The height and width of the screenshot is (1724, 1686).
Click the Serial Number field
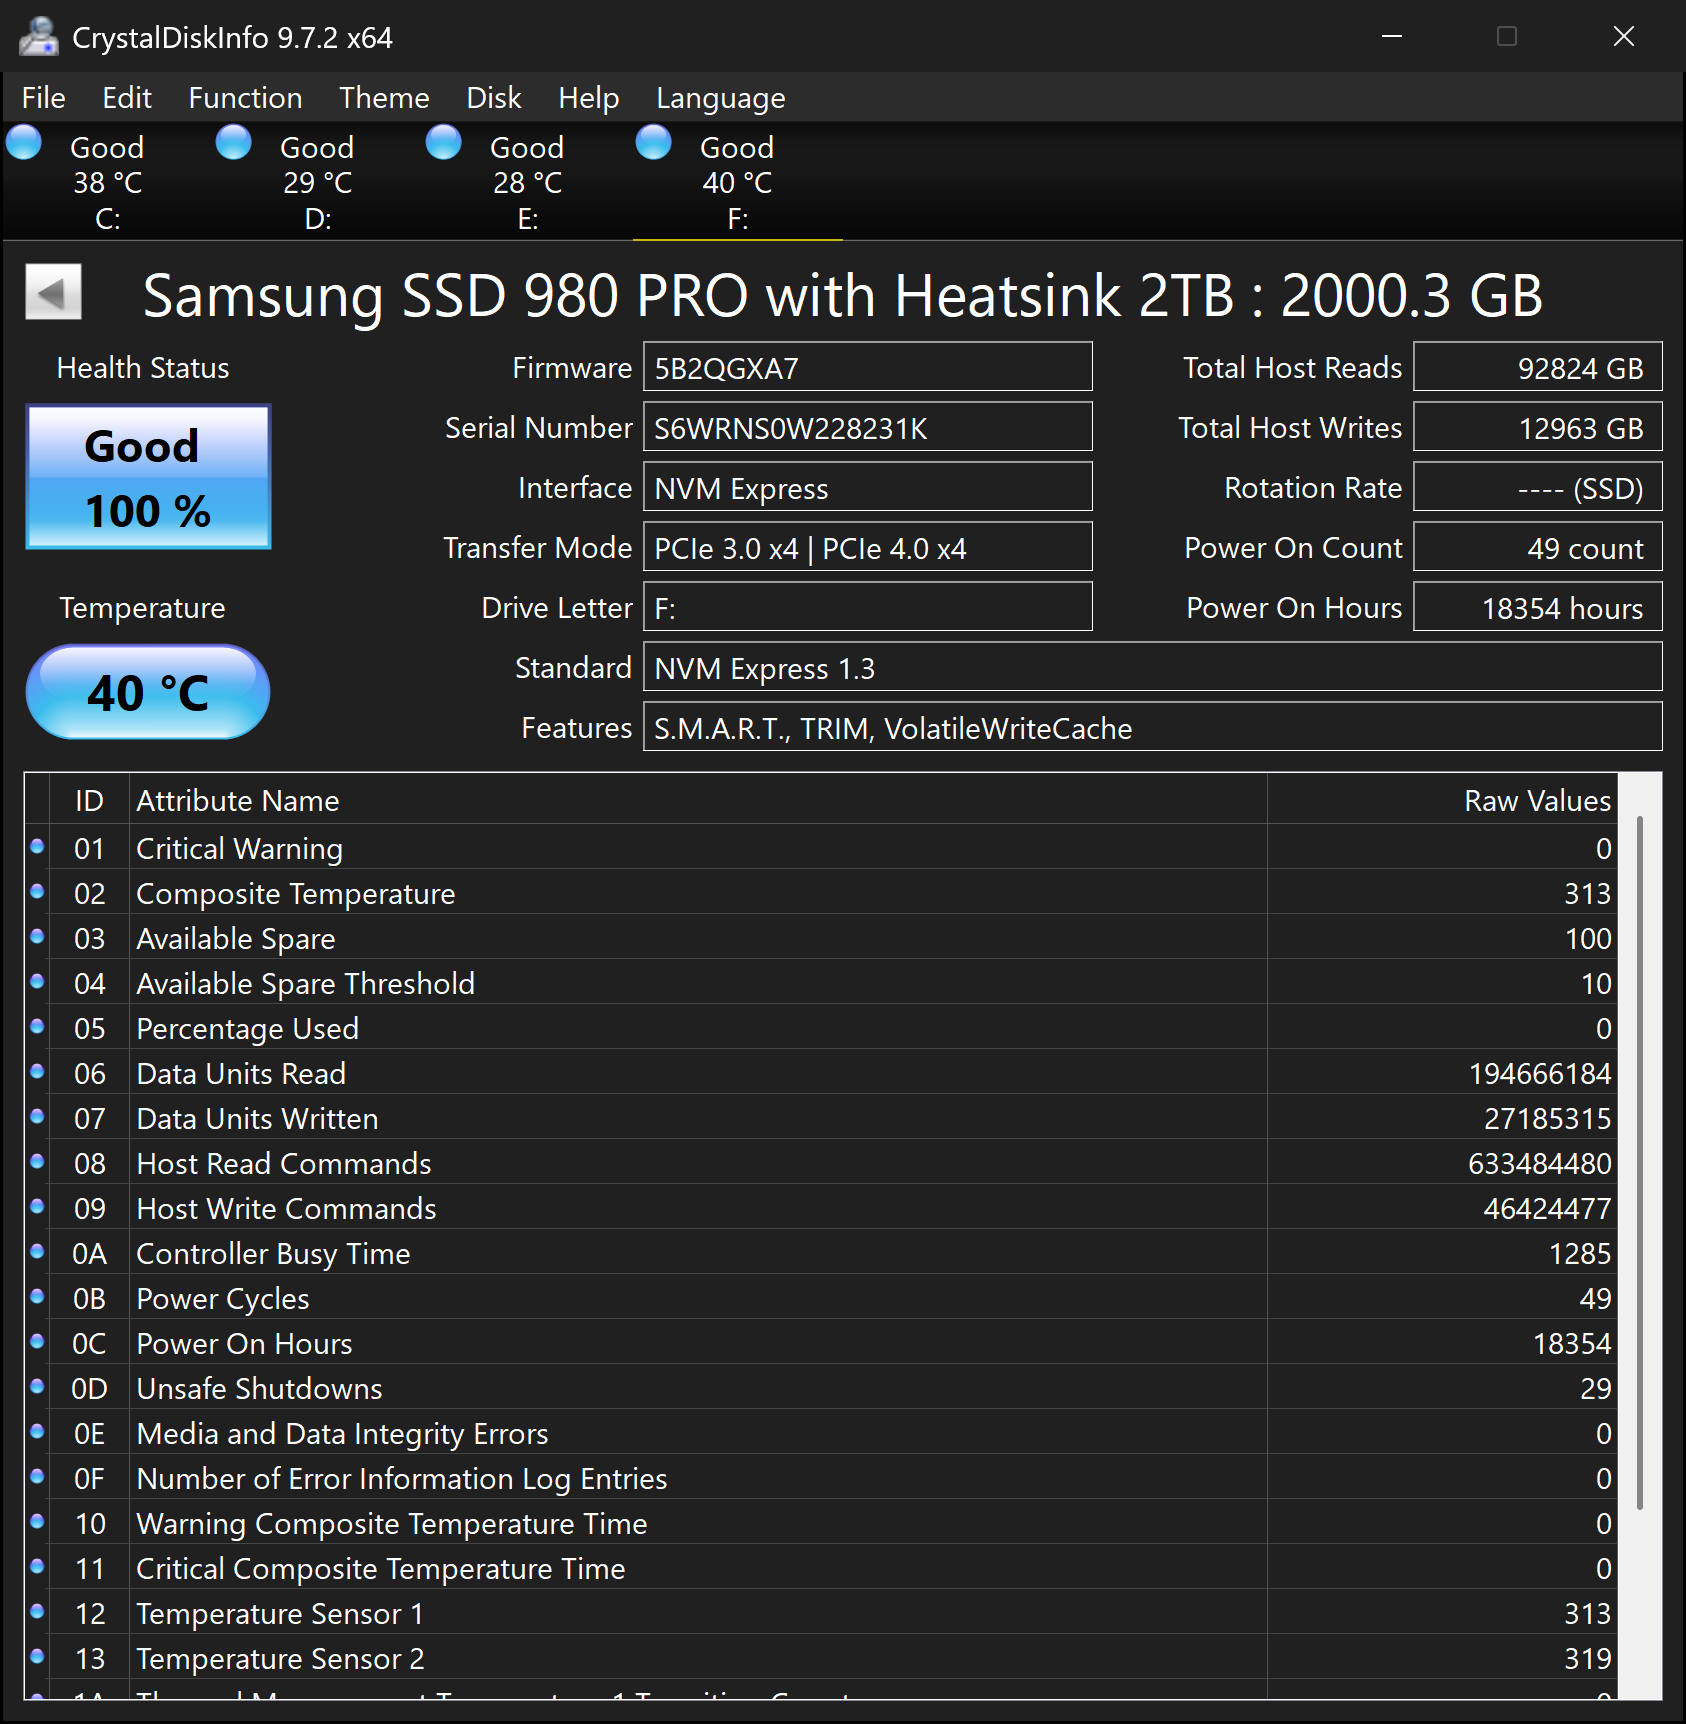point(867,428)
